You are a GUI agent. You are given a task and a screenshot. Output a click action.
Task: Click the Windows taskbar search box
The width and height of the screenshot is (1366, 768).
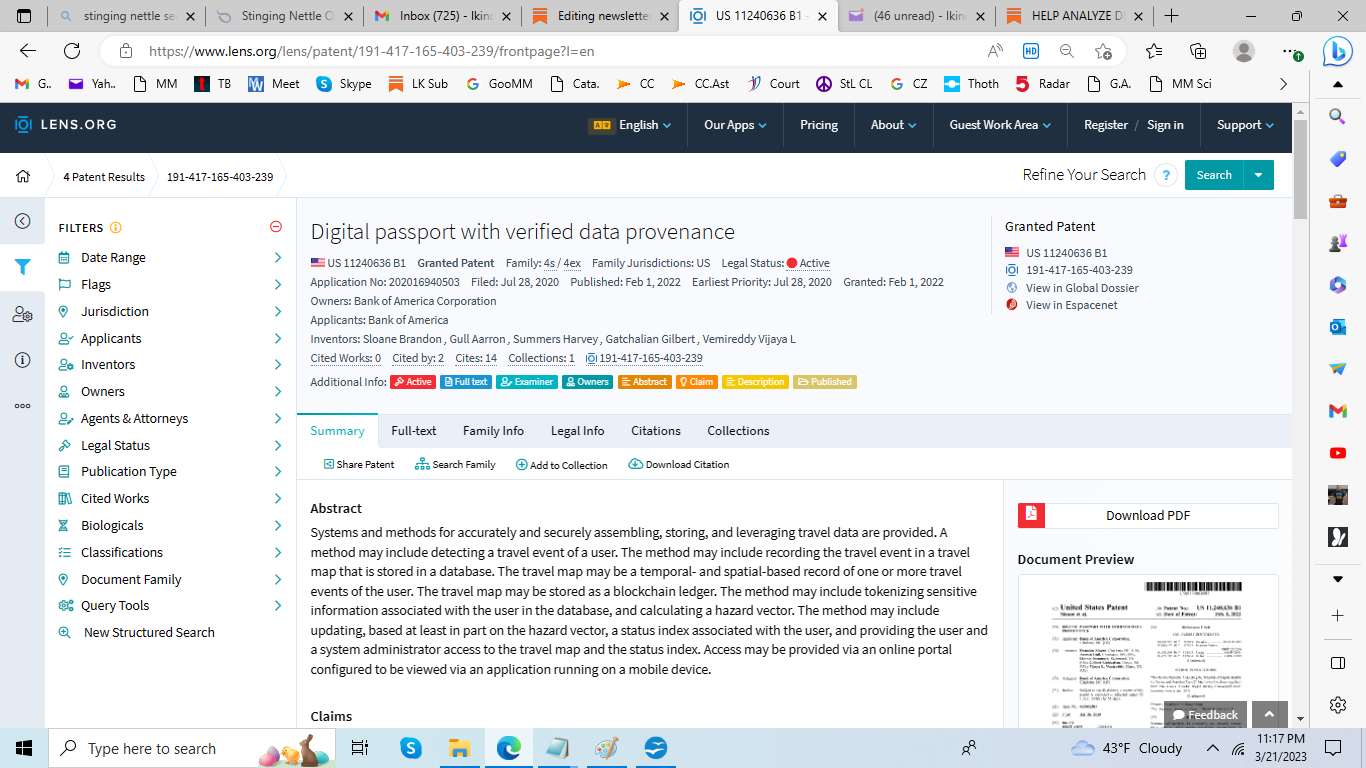point(193,748)
